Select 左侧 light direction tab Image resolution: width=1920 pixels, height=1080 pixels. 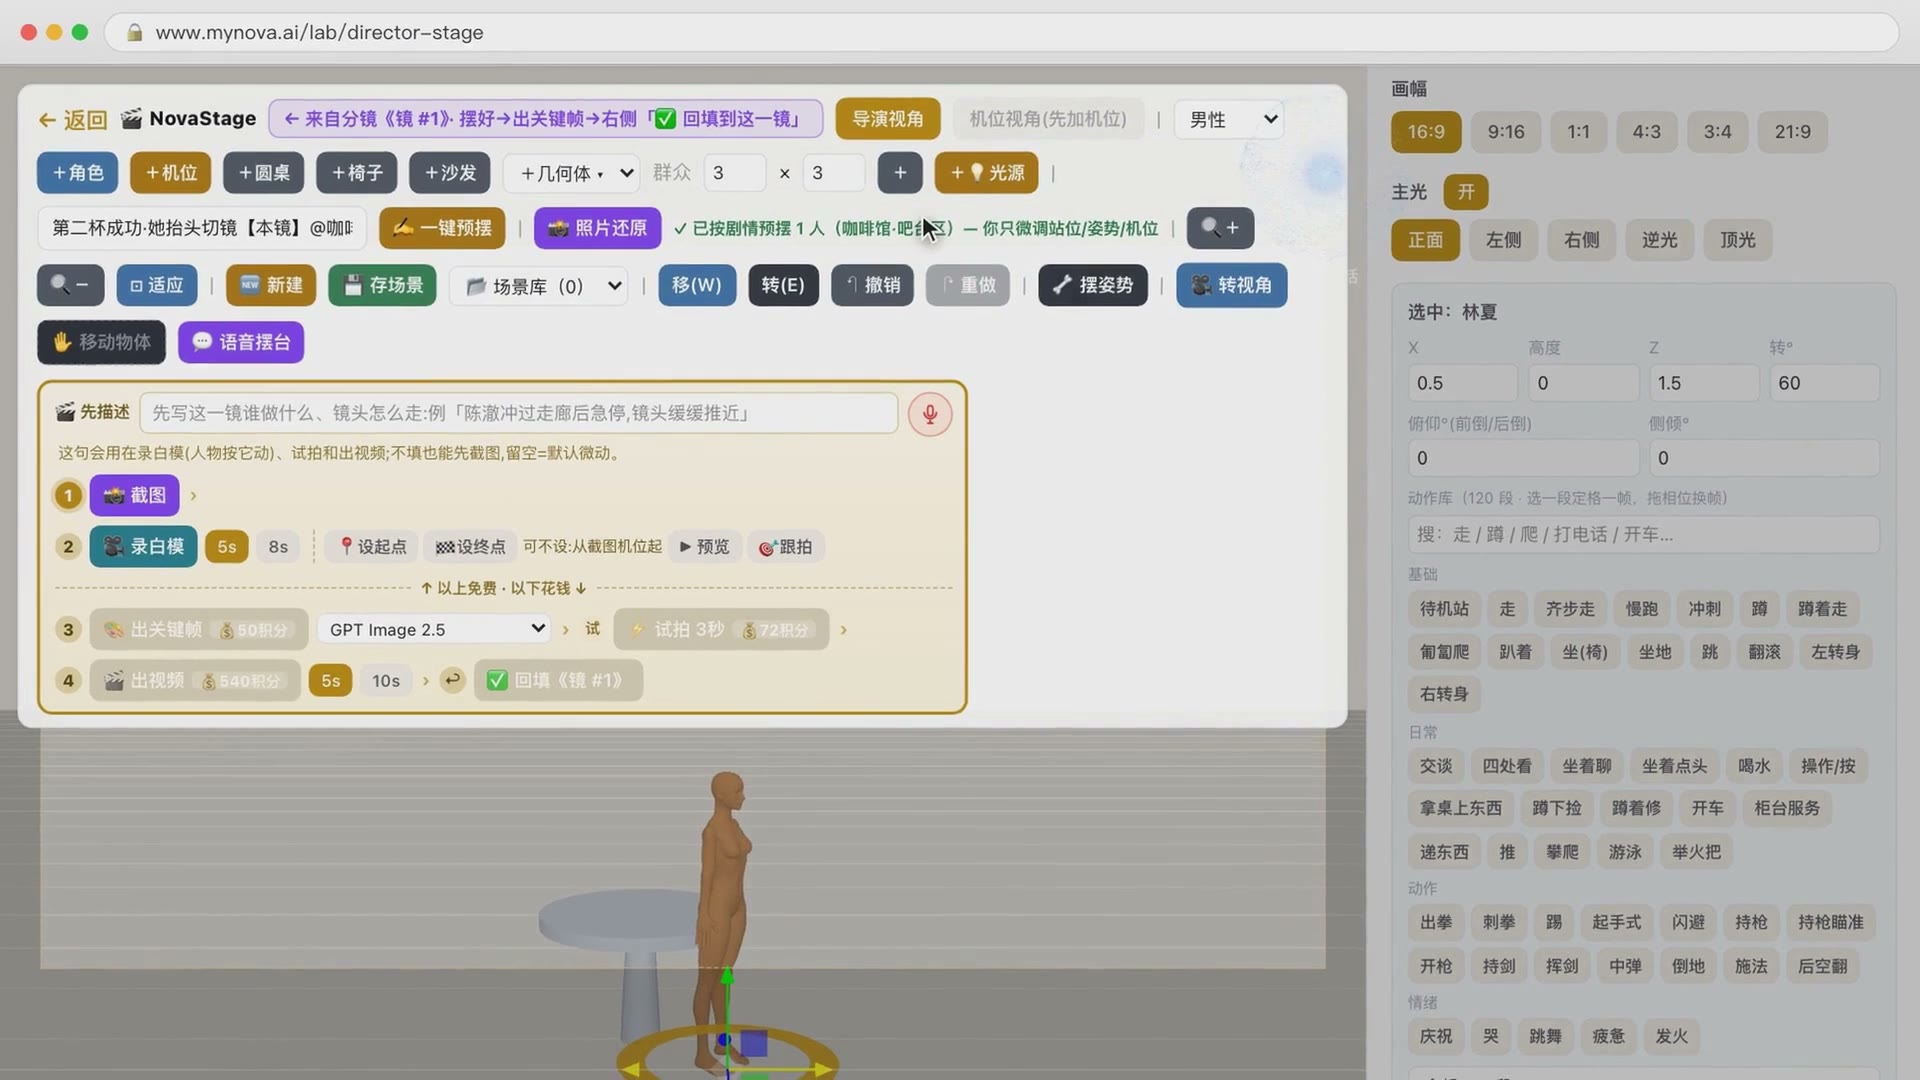click(x=1503, y=240)
